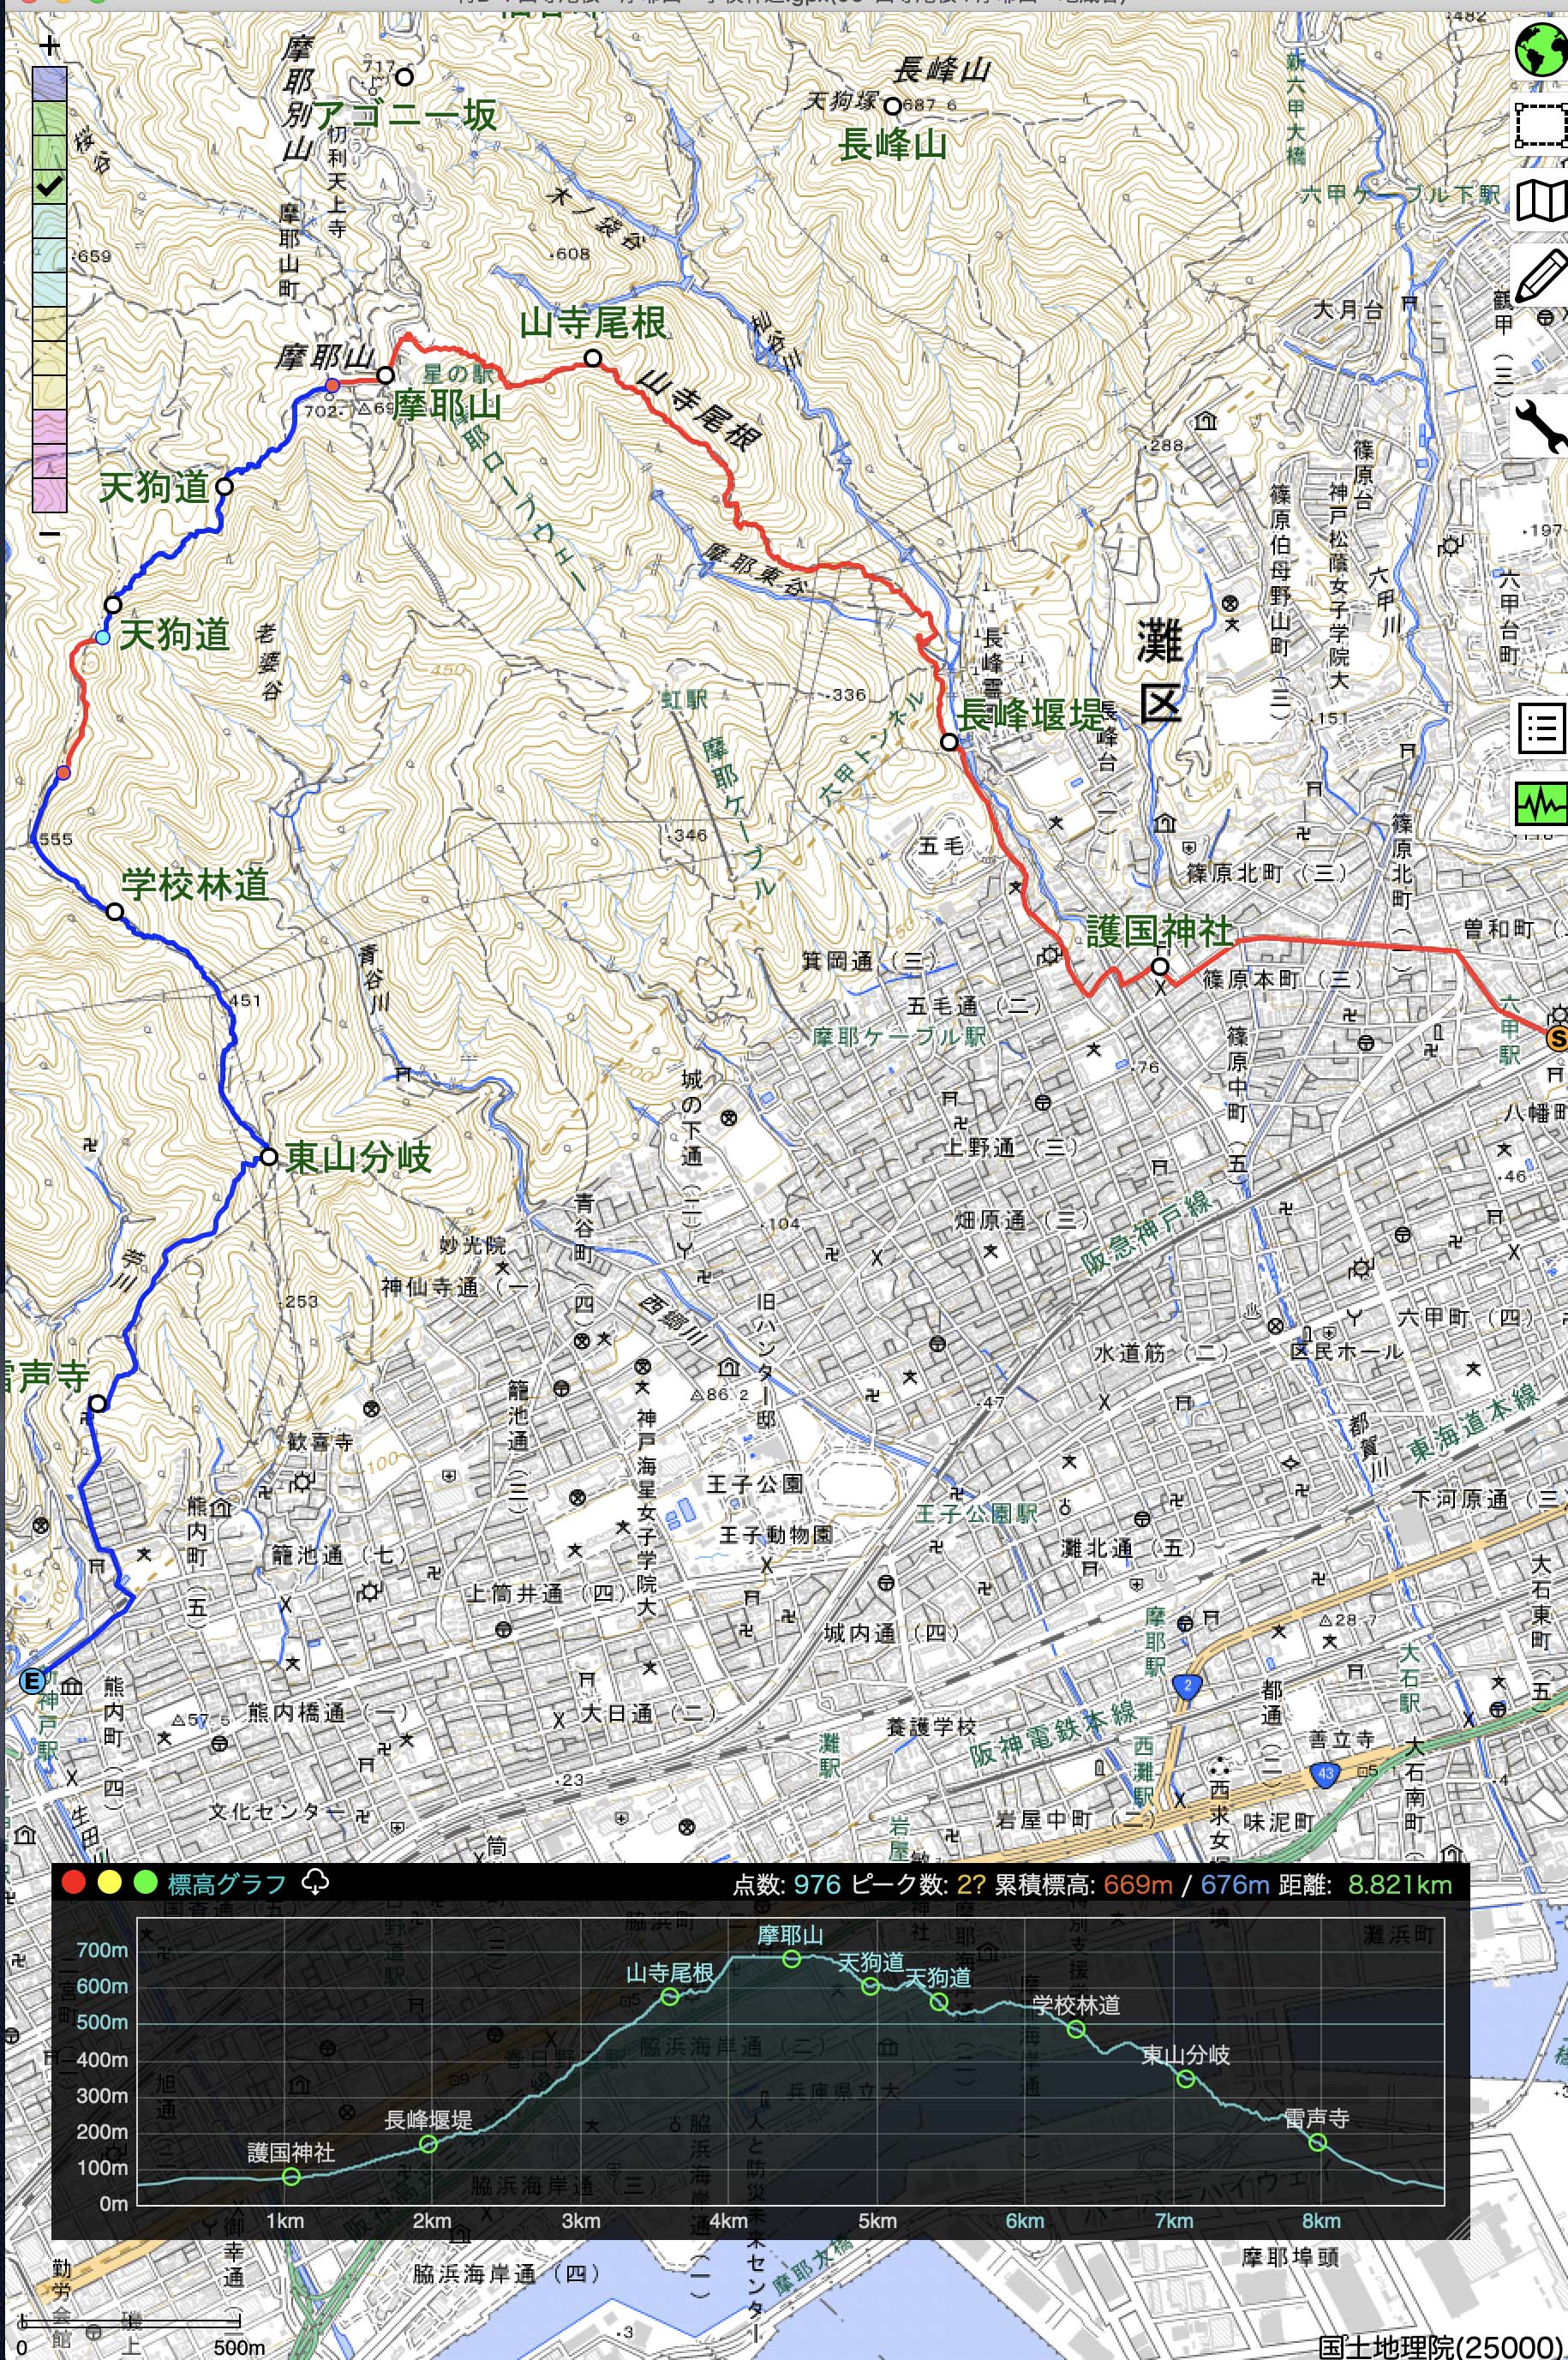
Task: Open the list panel icon
Action: click(1541, 728)
